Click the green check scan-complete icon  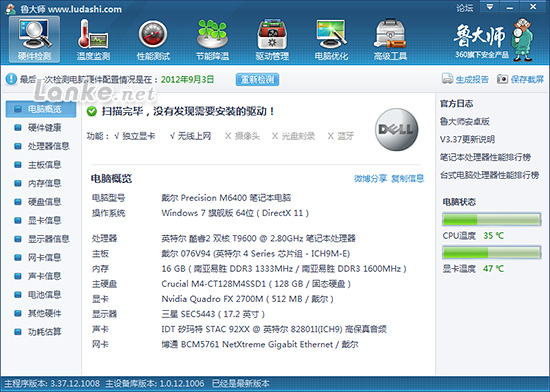tap(92, 111)
